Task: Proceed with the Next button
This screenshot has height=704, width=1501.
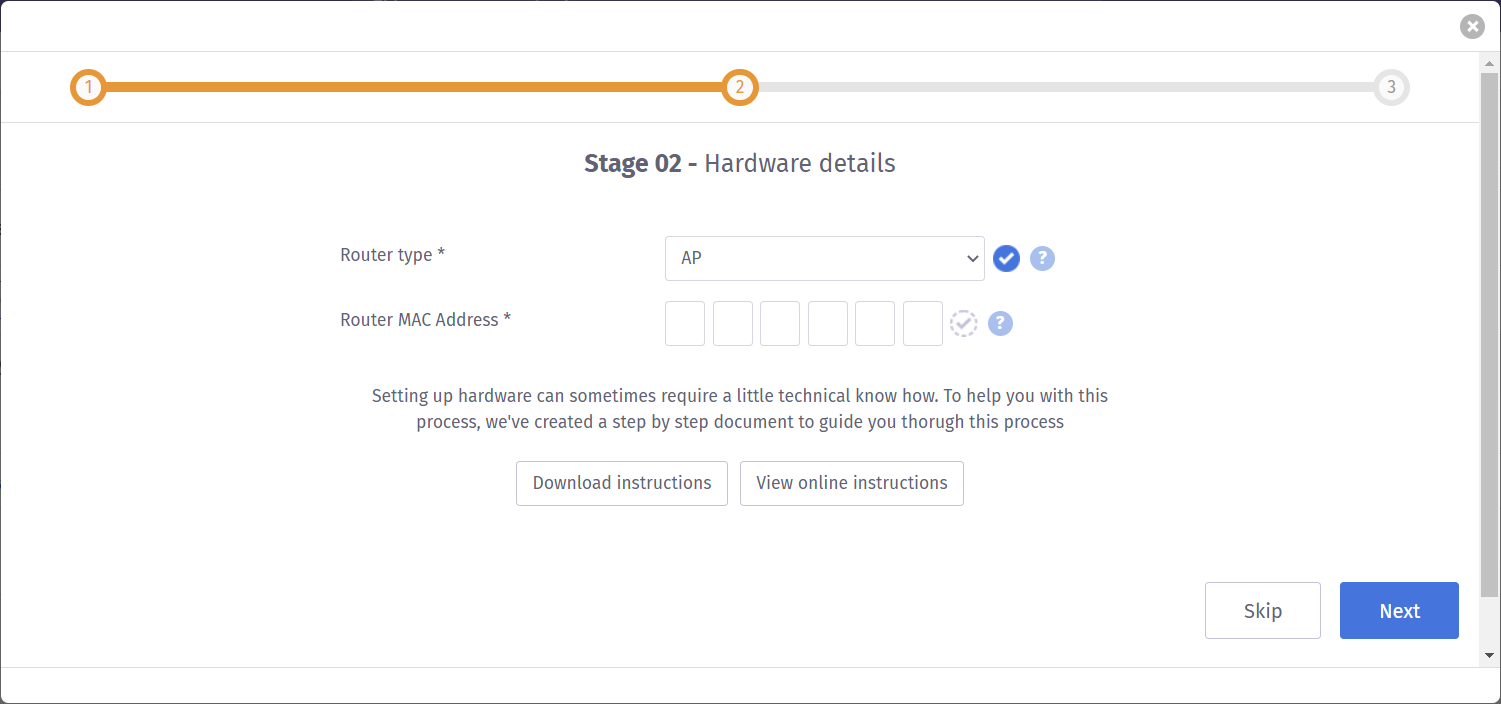Action: 1399,611
